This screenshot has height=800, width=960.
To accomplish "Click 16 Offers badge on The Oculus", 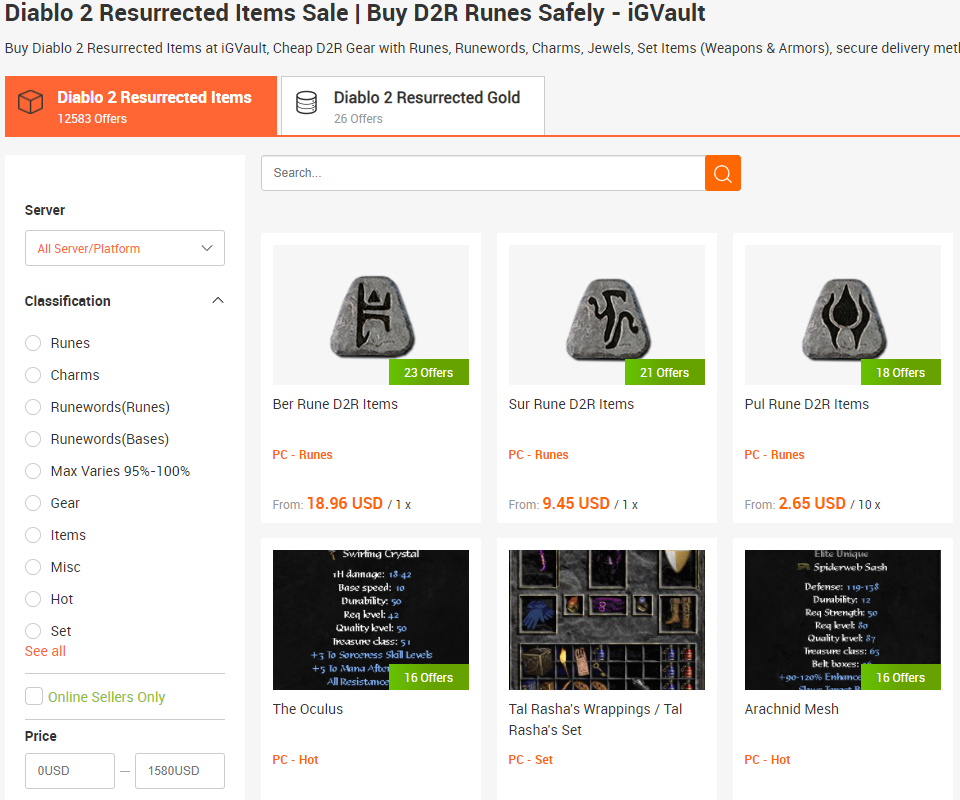I will (x=429, y=677).
